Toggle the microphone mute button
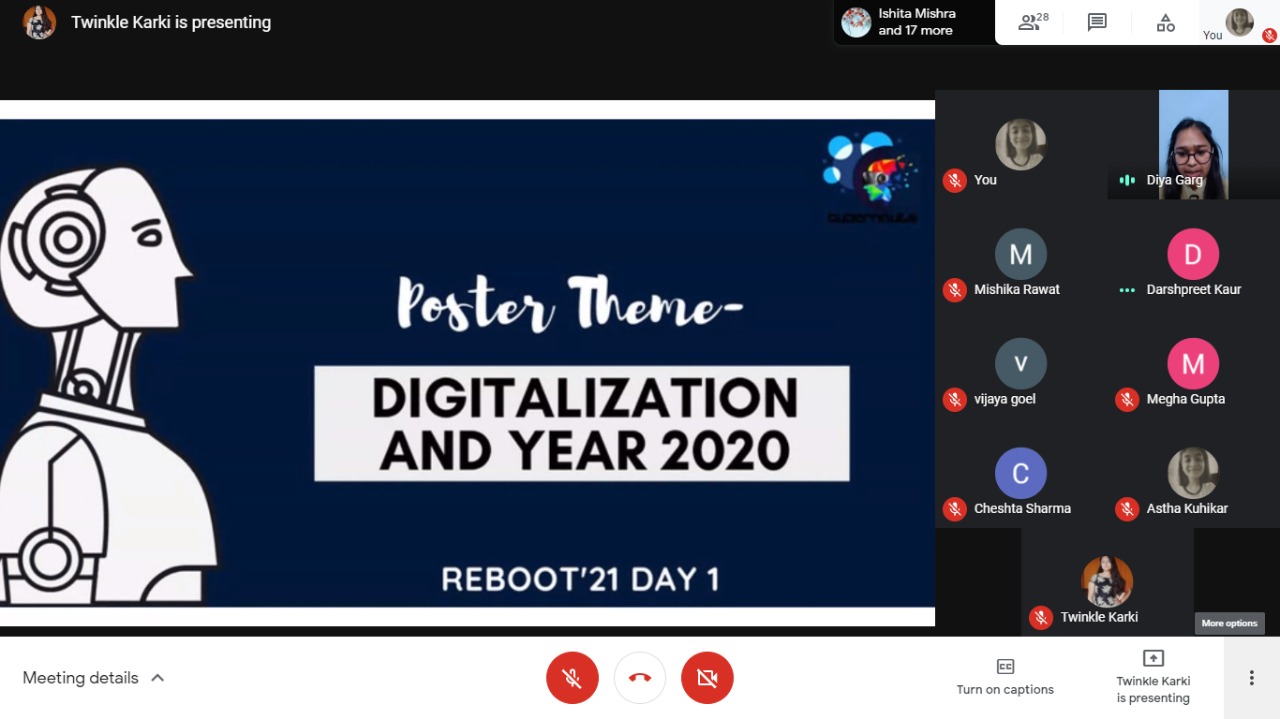The height and width of the screenshot is (719, 1280). pos(572,678)
